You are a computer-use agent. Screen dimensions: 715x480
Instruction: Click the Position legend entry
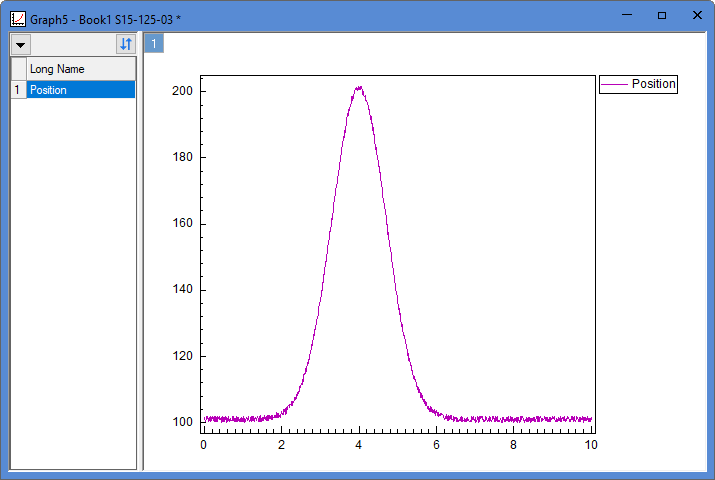[638, 84]
